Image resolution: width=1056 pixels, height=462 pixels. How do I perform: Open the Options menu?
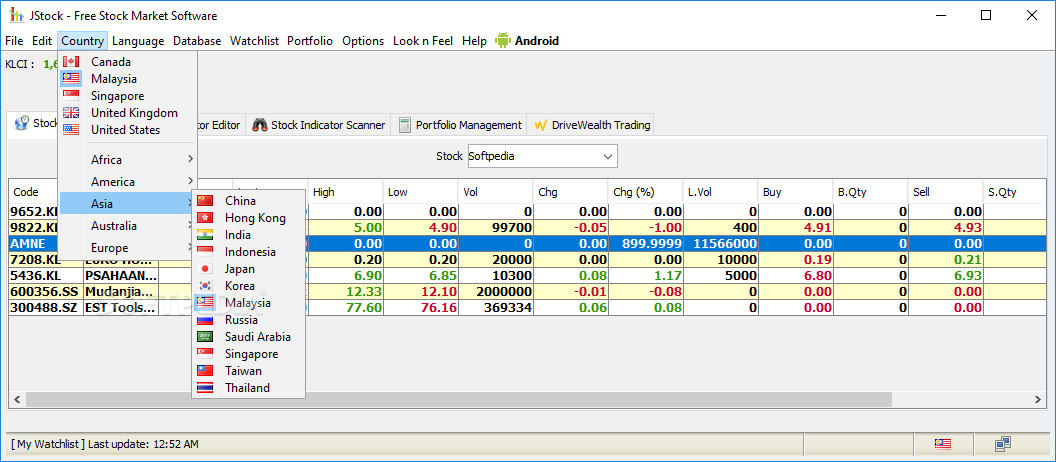pos(363,40)
